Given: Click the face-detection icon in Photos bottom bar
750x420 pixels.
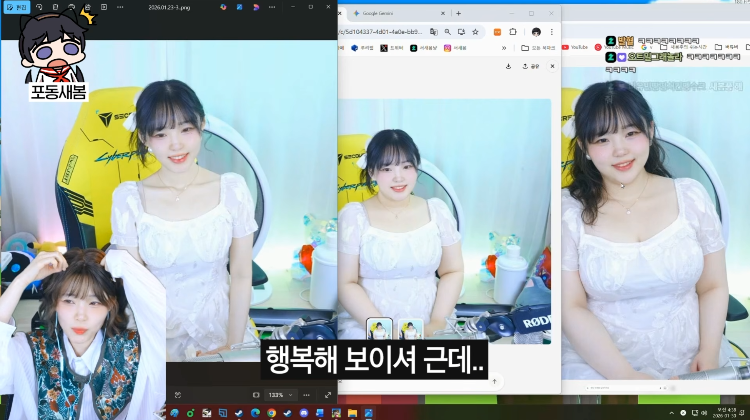Looking at the screenshot, I should 177,395.
